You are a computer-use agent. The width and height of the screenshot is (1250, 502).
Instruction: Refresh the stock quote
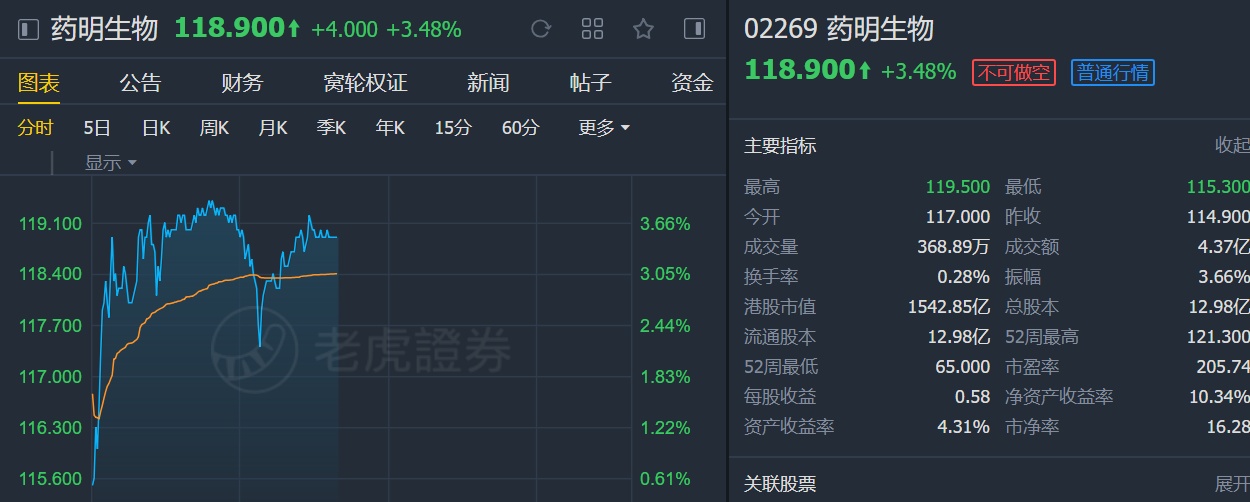[x=541, y=29]
